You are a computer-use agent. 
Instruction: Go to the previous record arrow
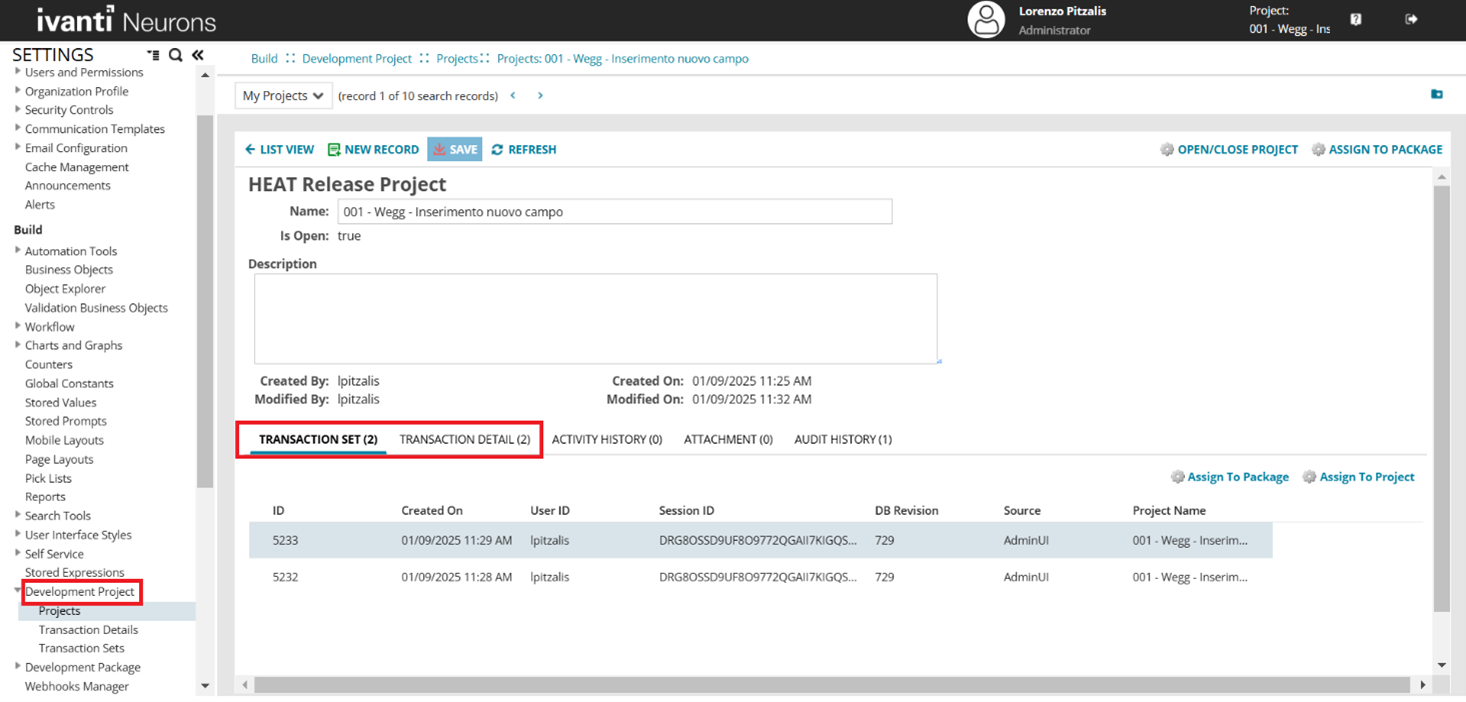[513, 96]
